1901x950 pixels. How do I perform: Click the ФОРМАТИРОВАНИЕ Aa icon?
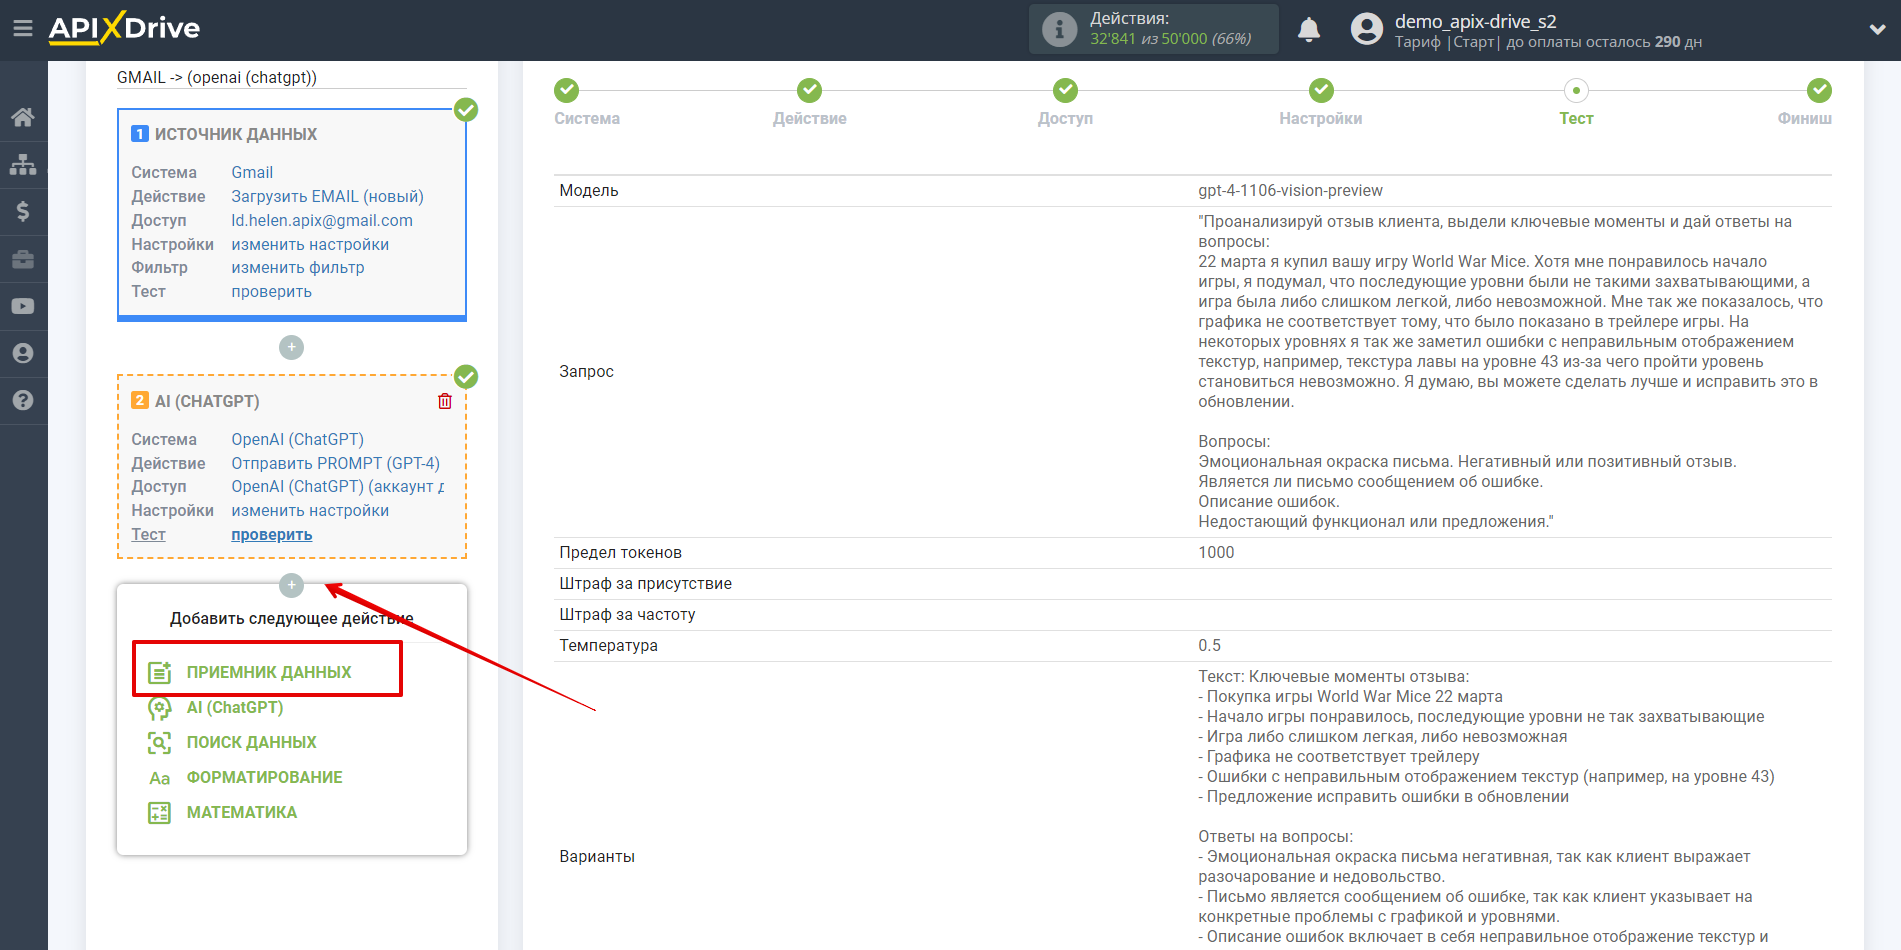(160, 778)
